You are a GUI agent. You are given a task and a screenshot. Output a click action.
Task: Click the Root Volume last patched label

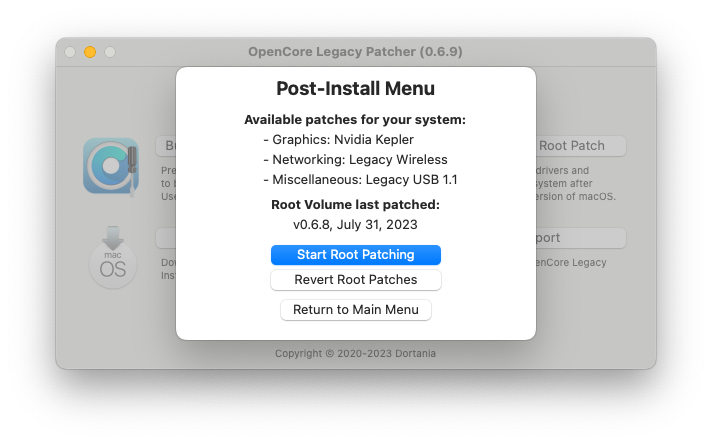pyautogui.click(x=355, y=205)
